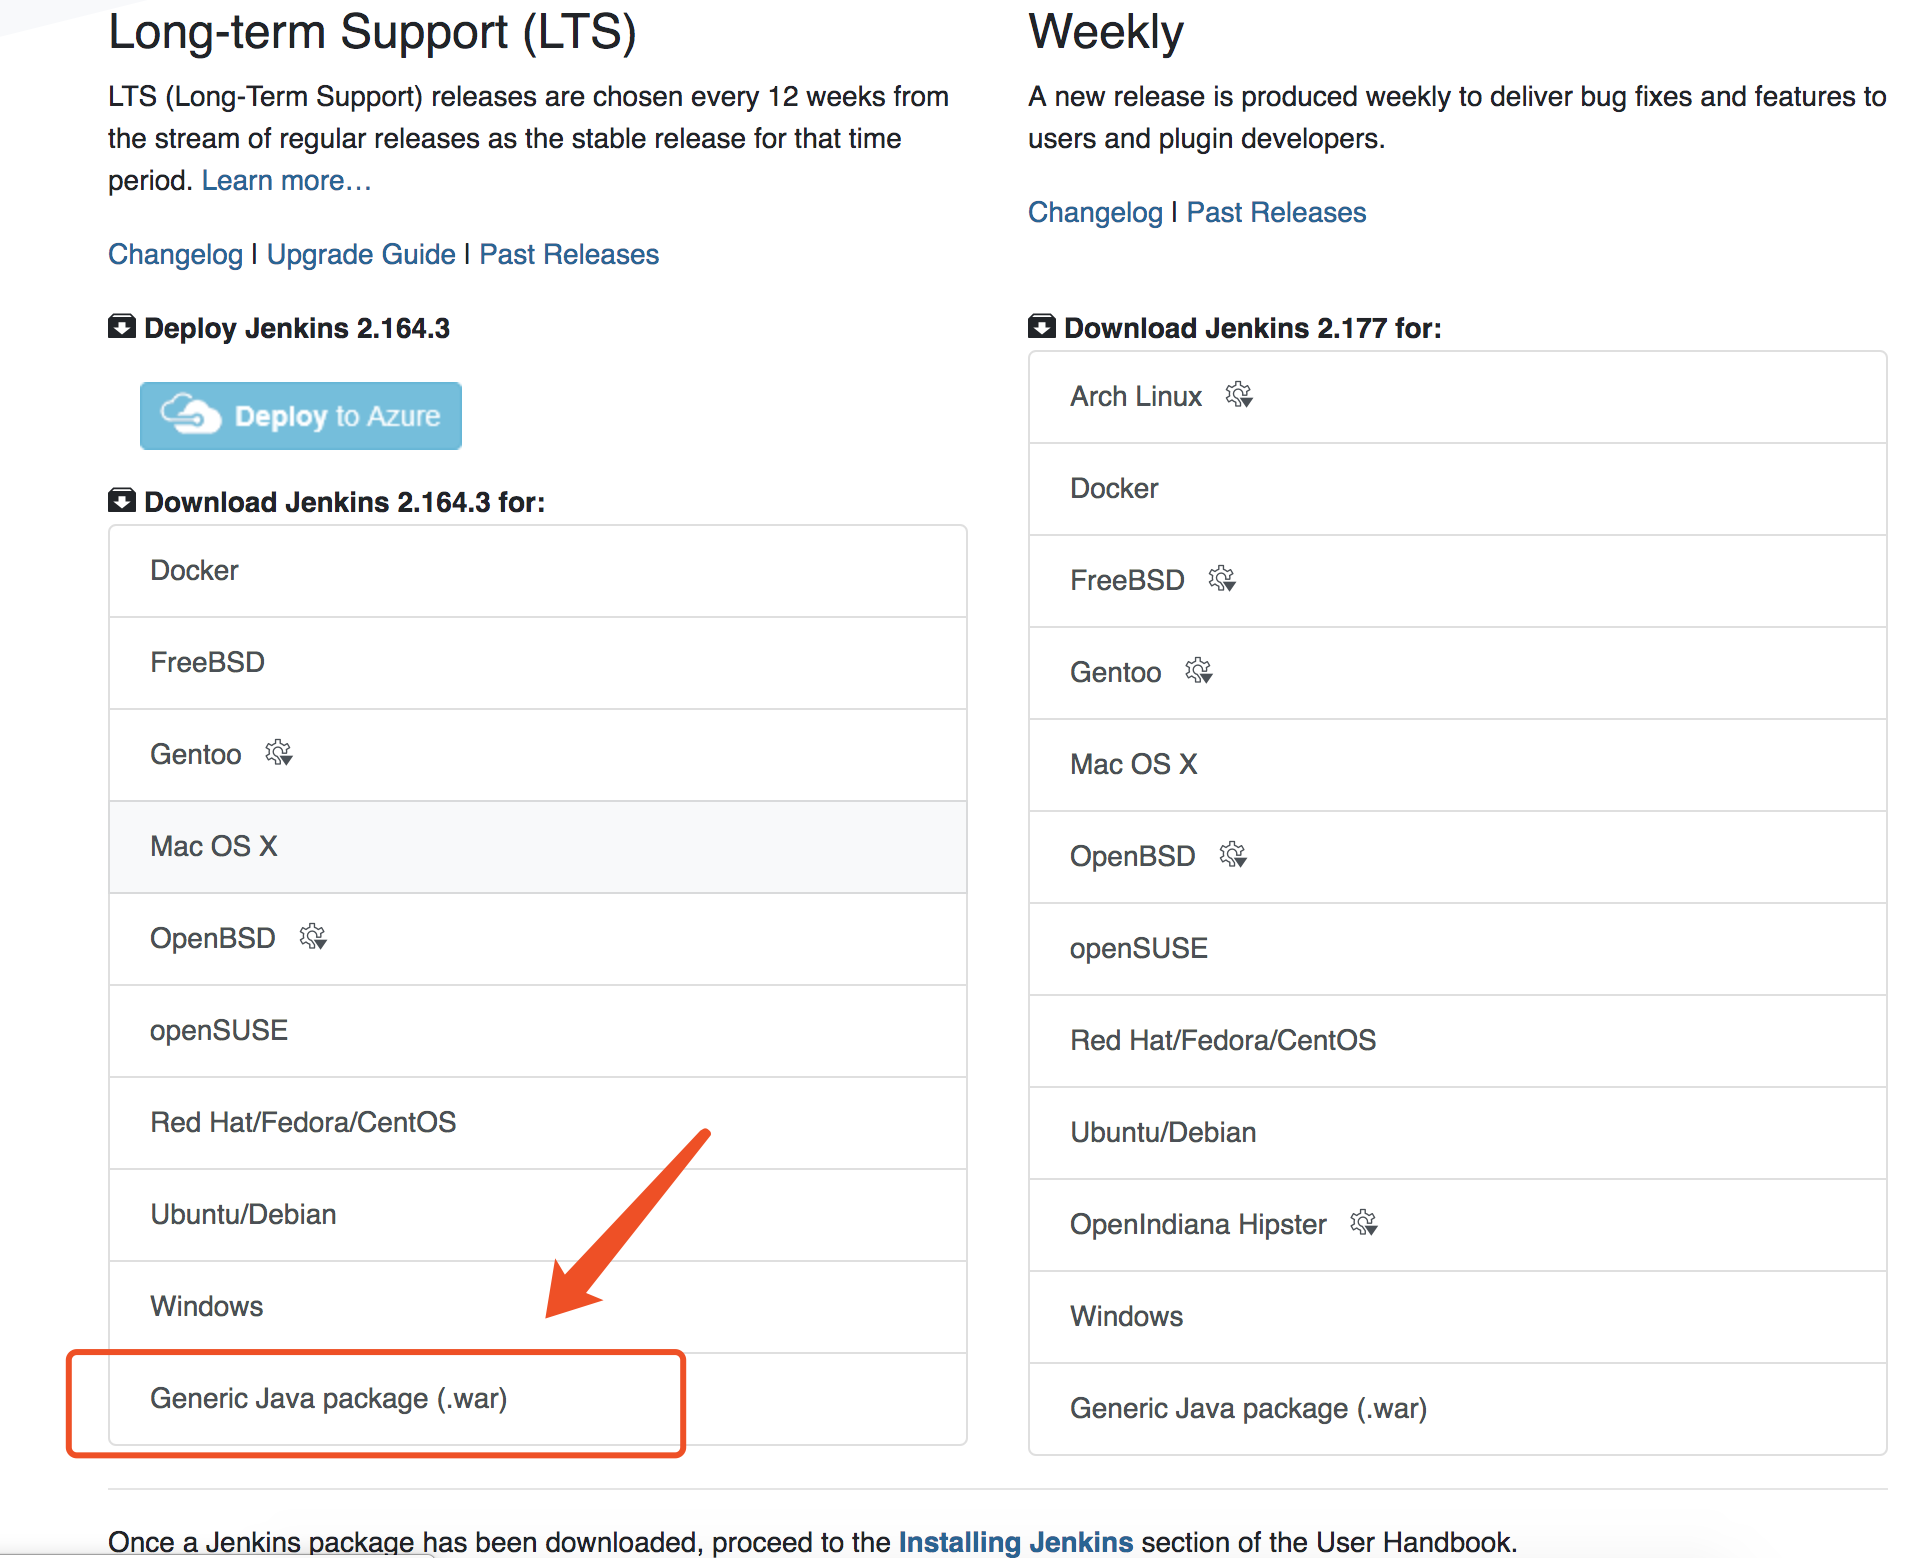Choose Ubuntu/Debian under Weekly downloads
Screen dimensions: 1912x1558
click(x=1162, y=1131)
